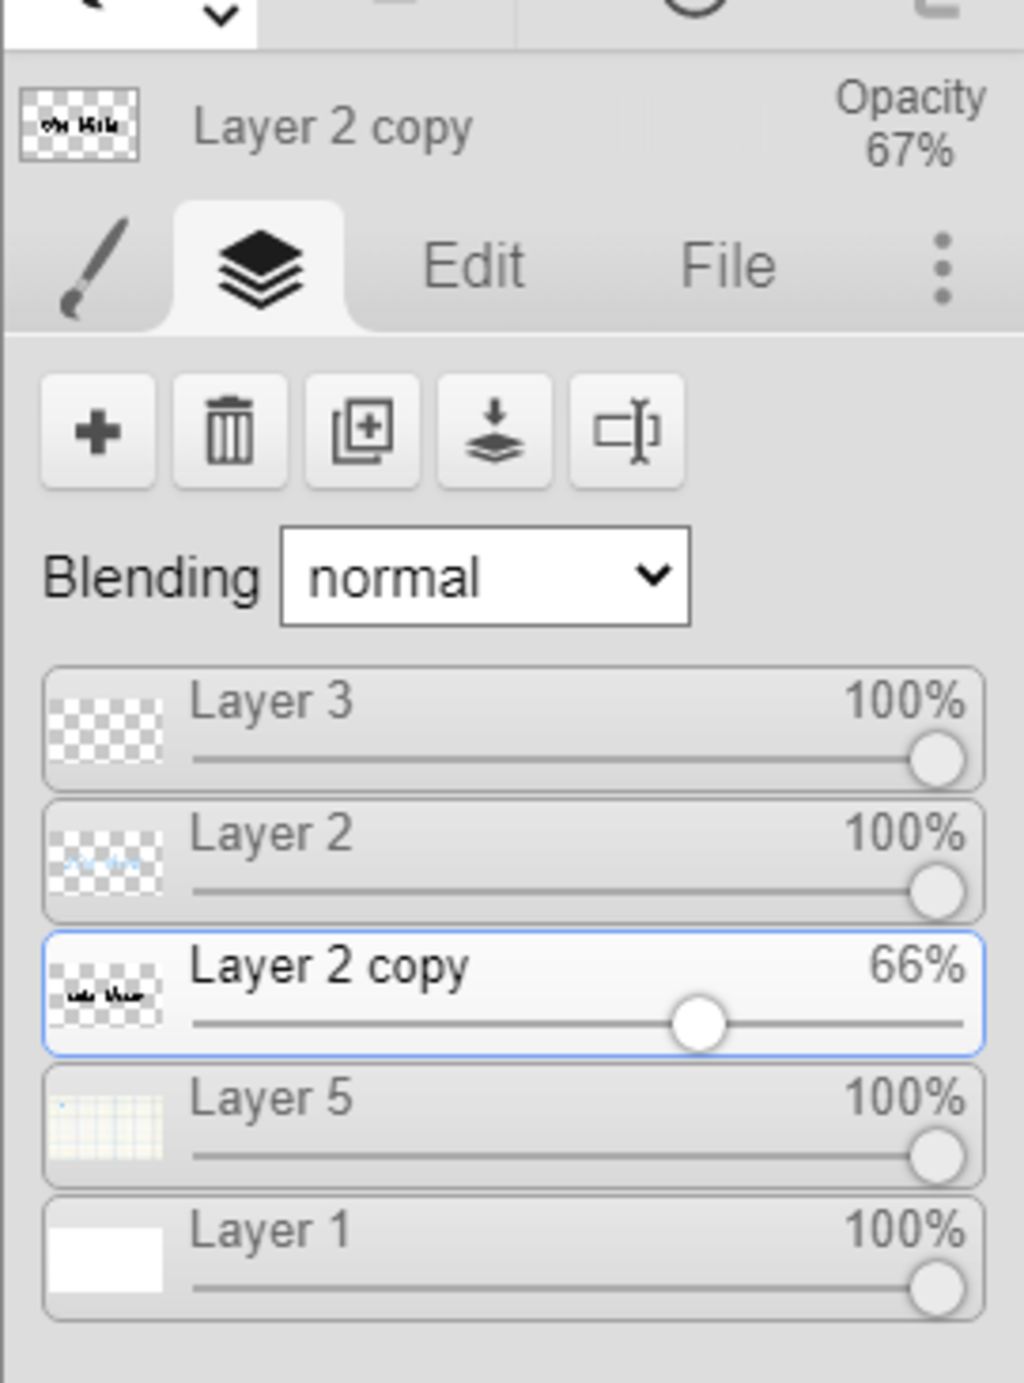Click the Layer 2 thumbnail in list
This screenshot has width=1024, height=1383.
[x=106, y=862]
